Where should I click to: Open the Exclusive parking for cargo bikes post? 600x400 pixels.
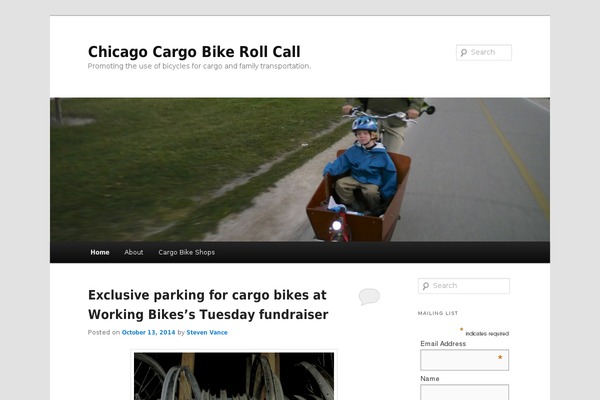coord(208,305)
